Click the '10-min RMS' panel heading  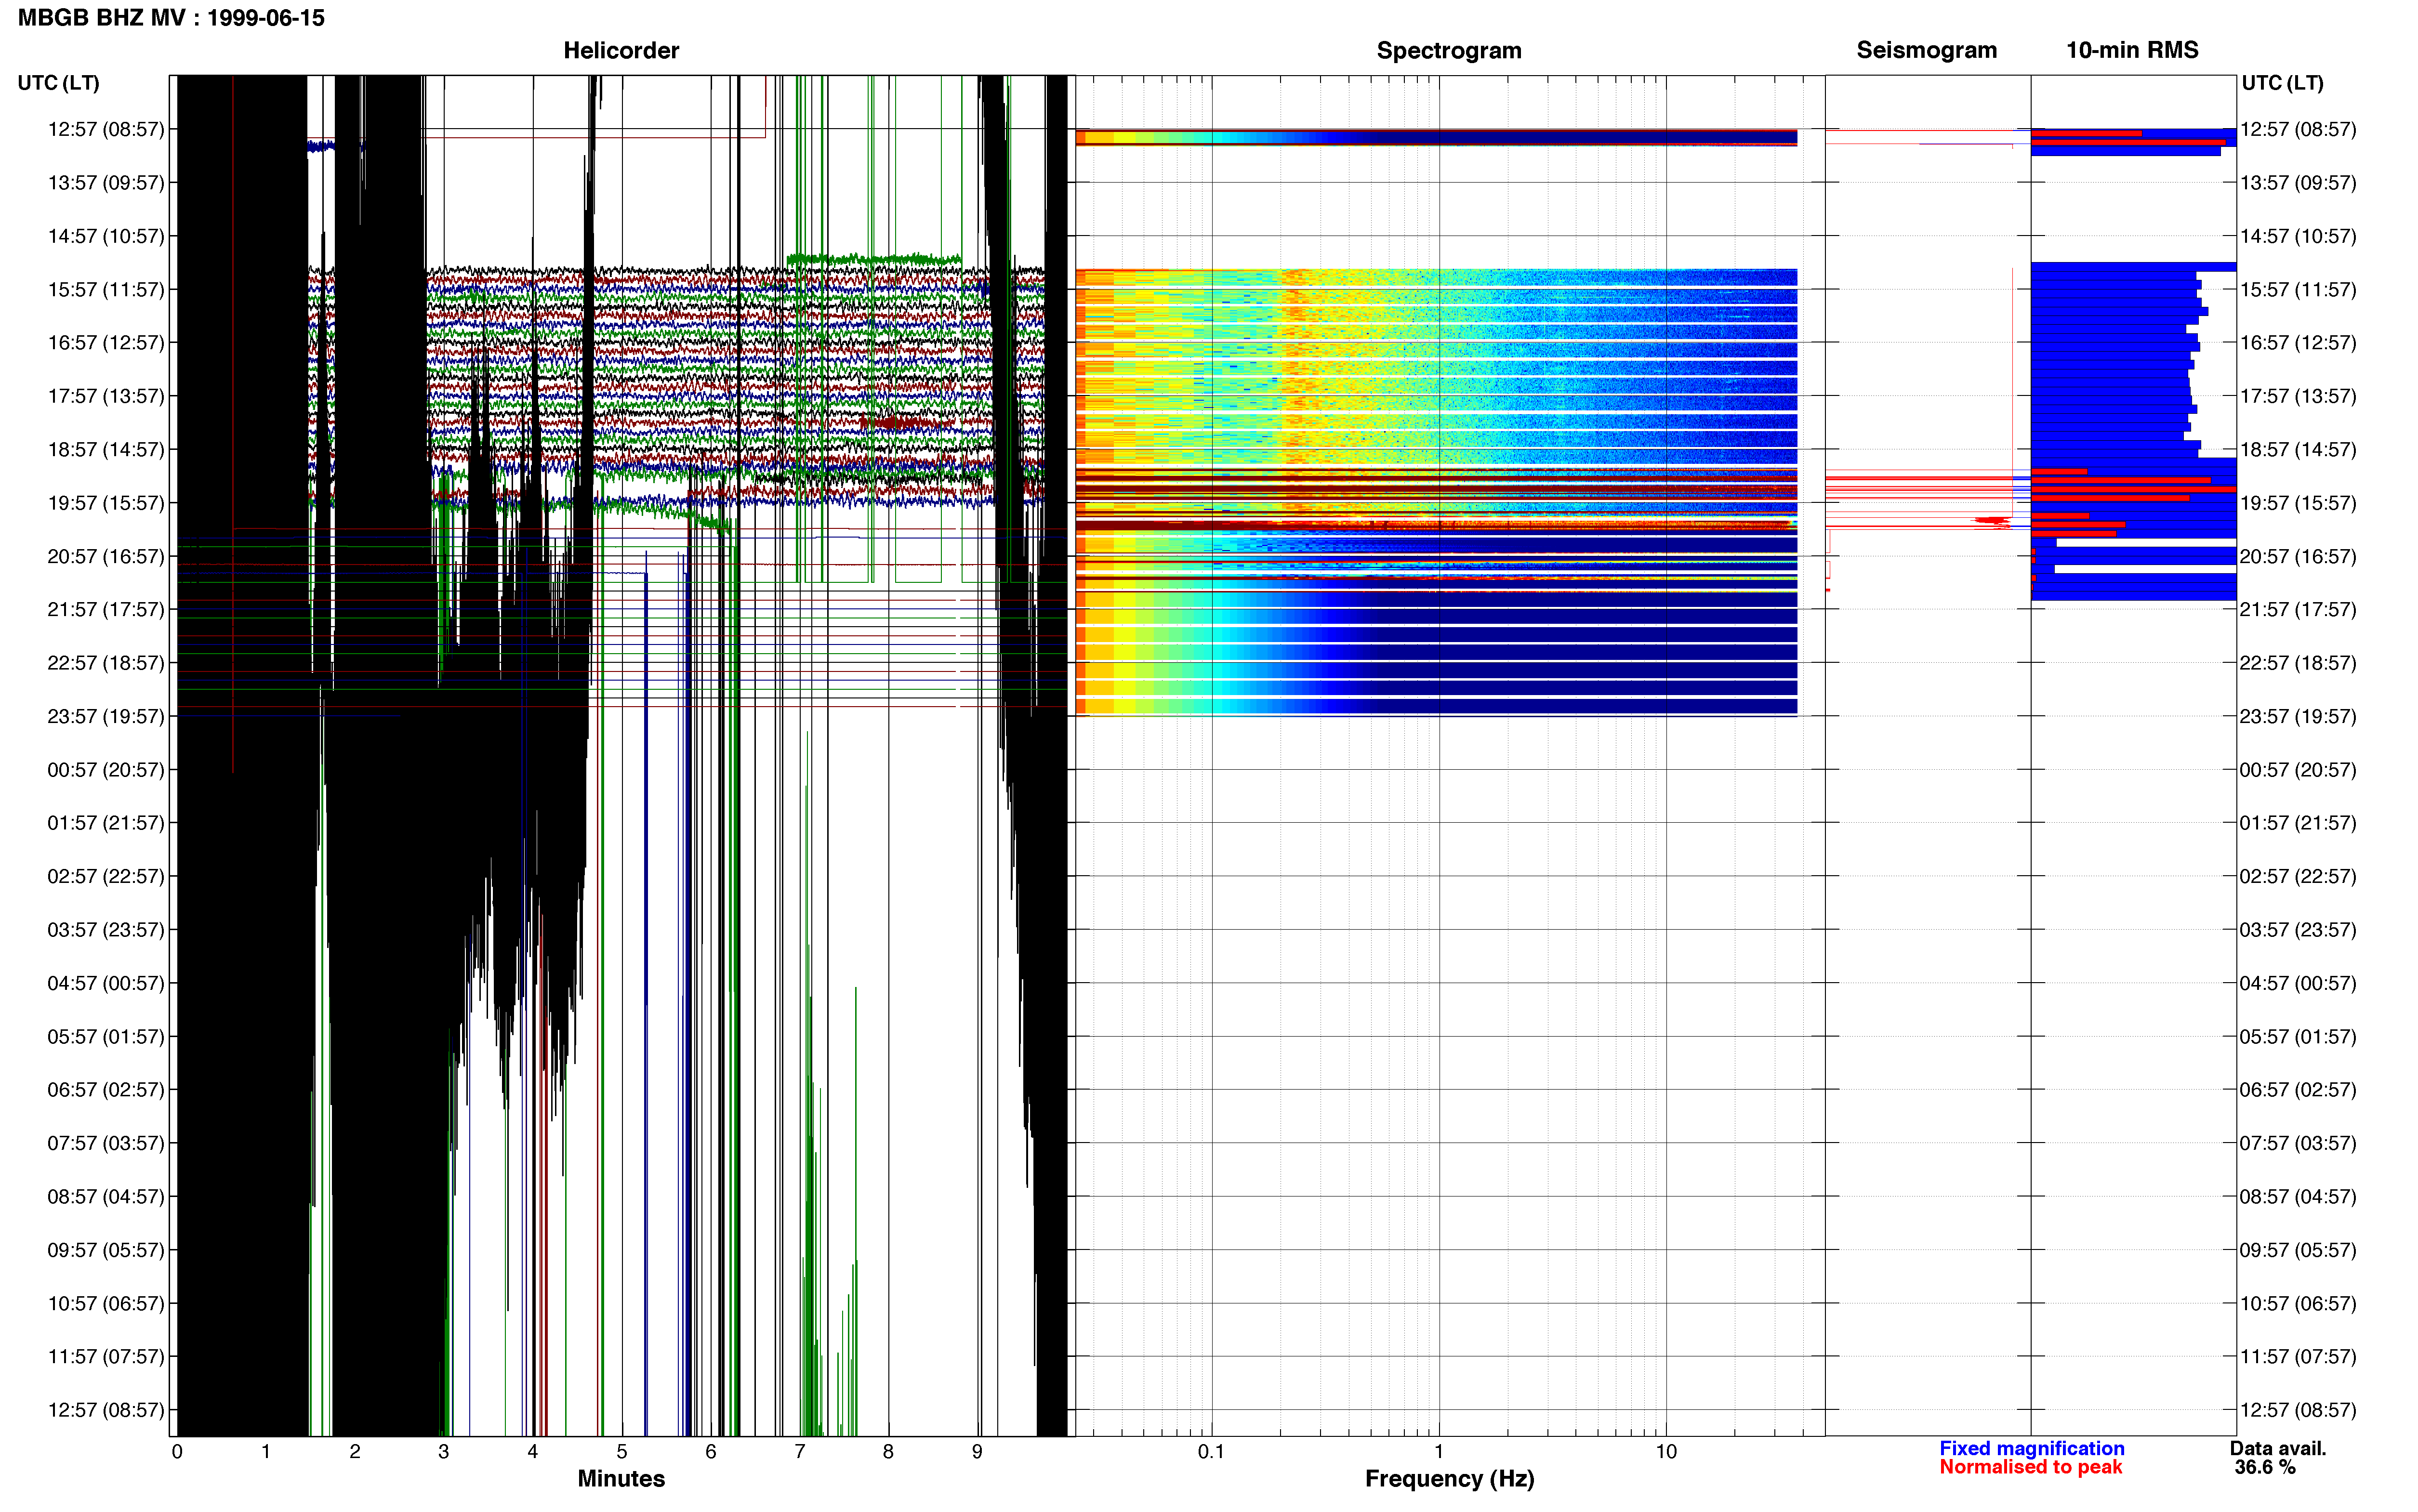(2132, 50)
